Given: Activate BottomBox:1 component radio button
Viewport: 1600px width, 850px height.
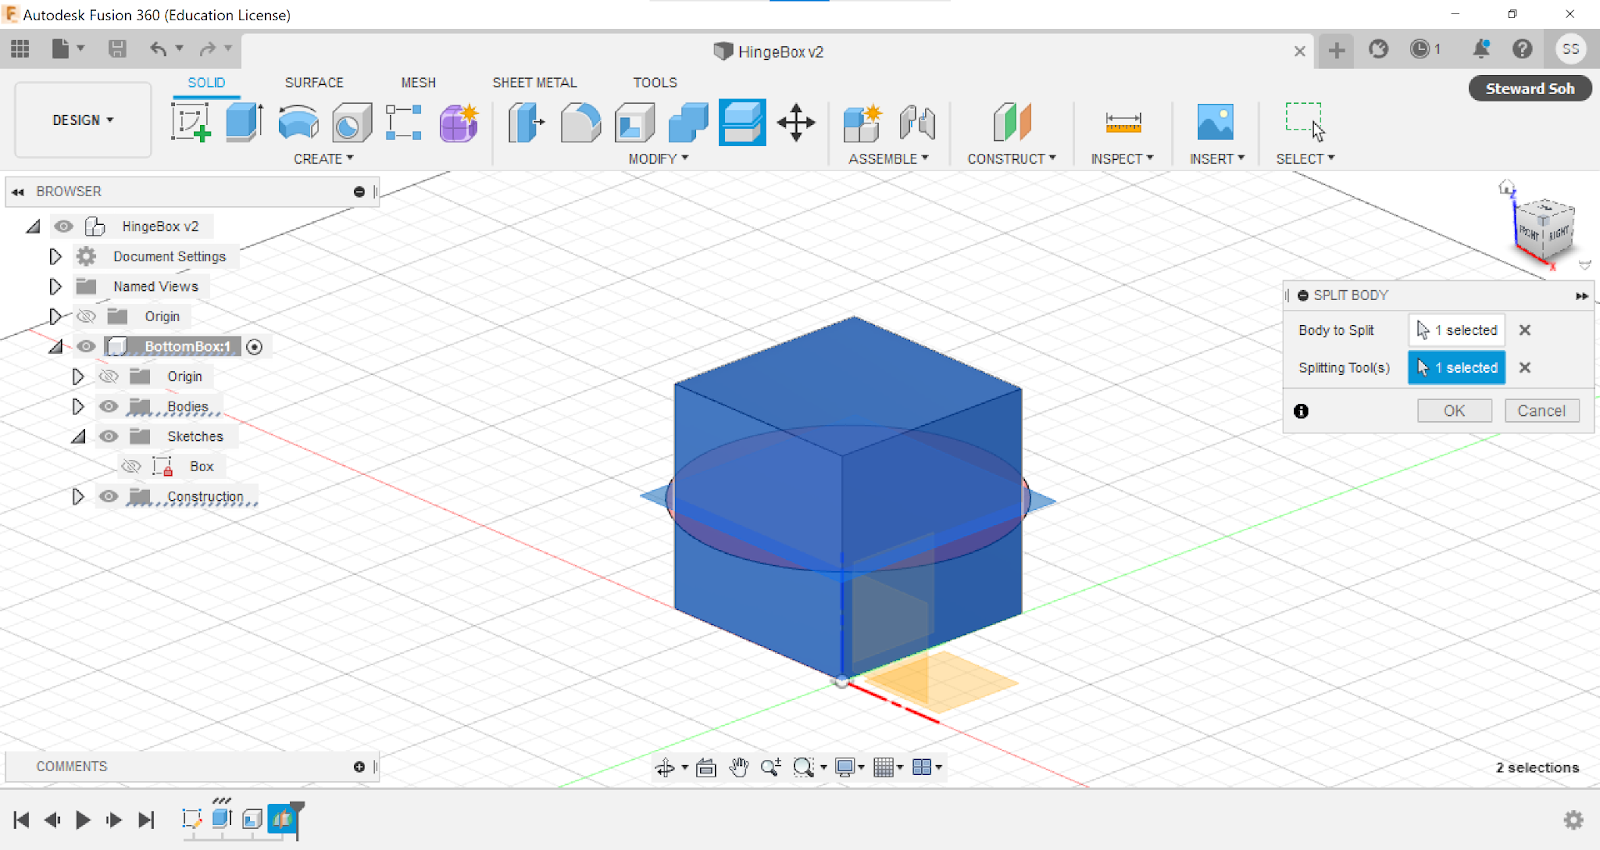Looking at the screenshot, I should 255,347.
